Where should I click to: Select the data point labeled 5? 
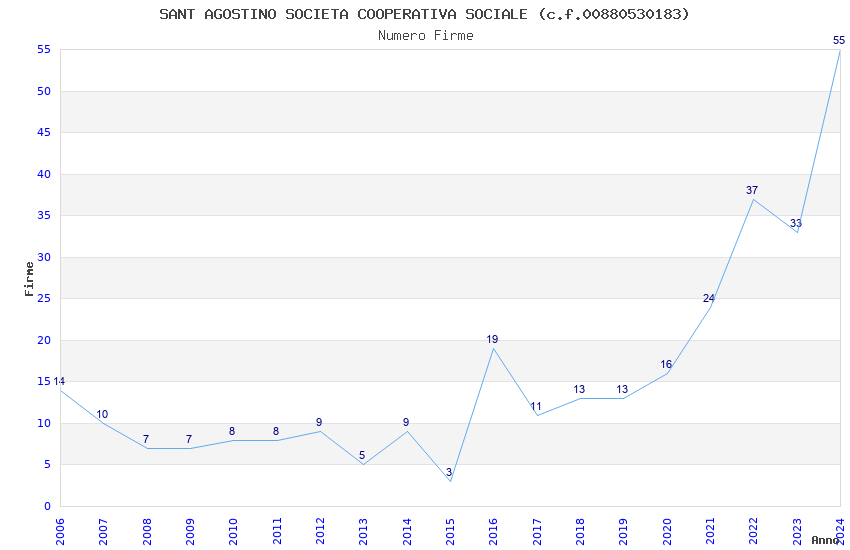pyautogui.click(x=363, y=464)
